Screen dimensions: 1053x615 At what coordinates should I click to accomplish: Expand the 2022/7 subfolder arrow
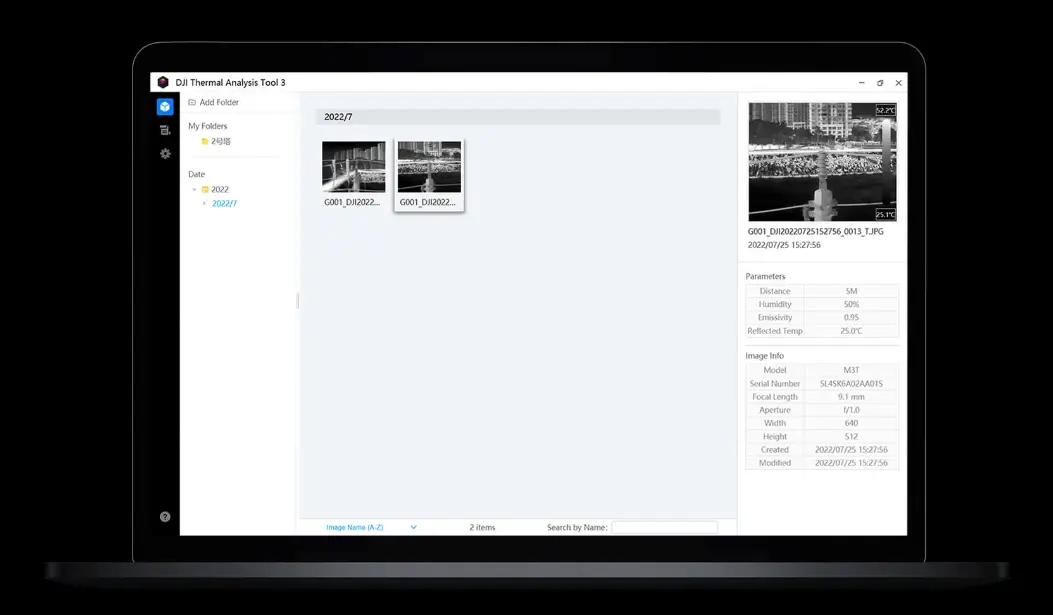[204, 204]
